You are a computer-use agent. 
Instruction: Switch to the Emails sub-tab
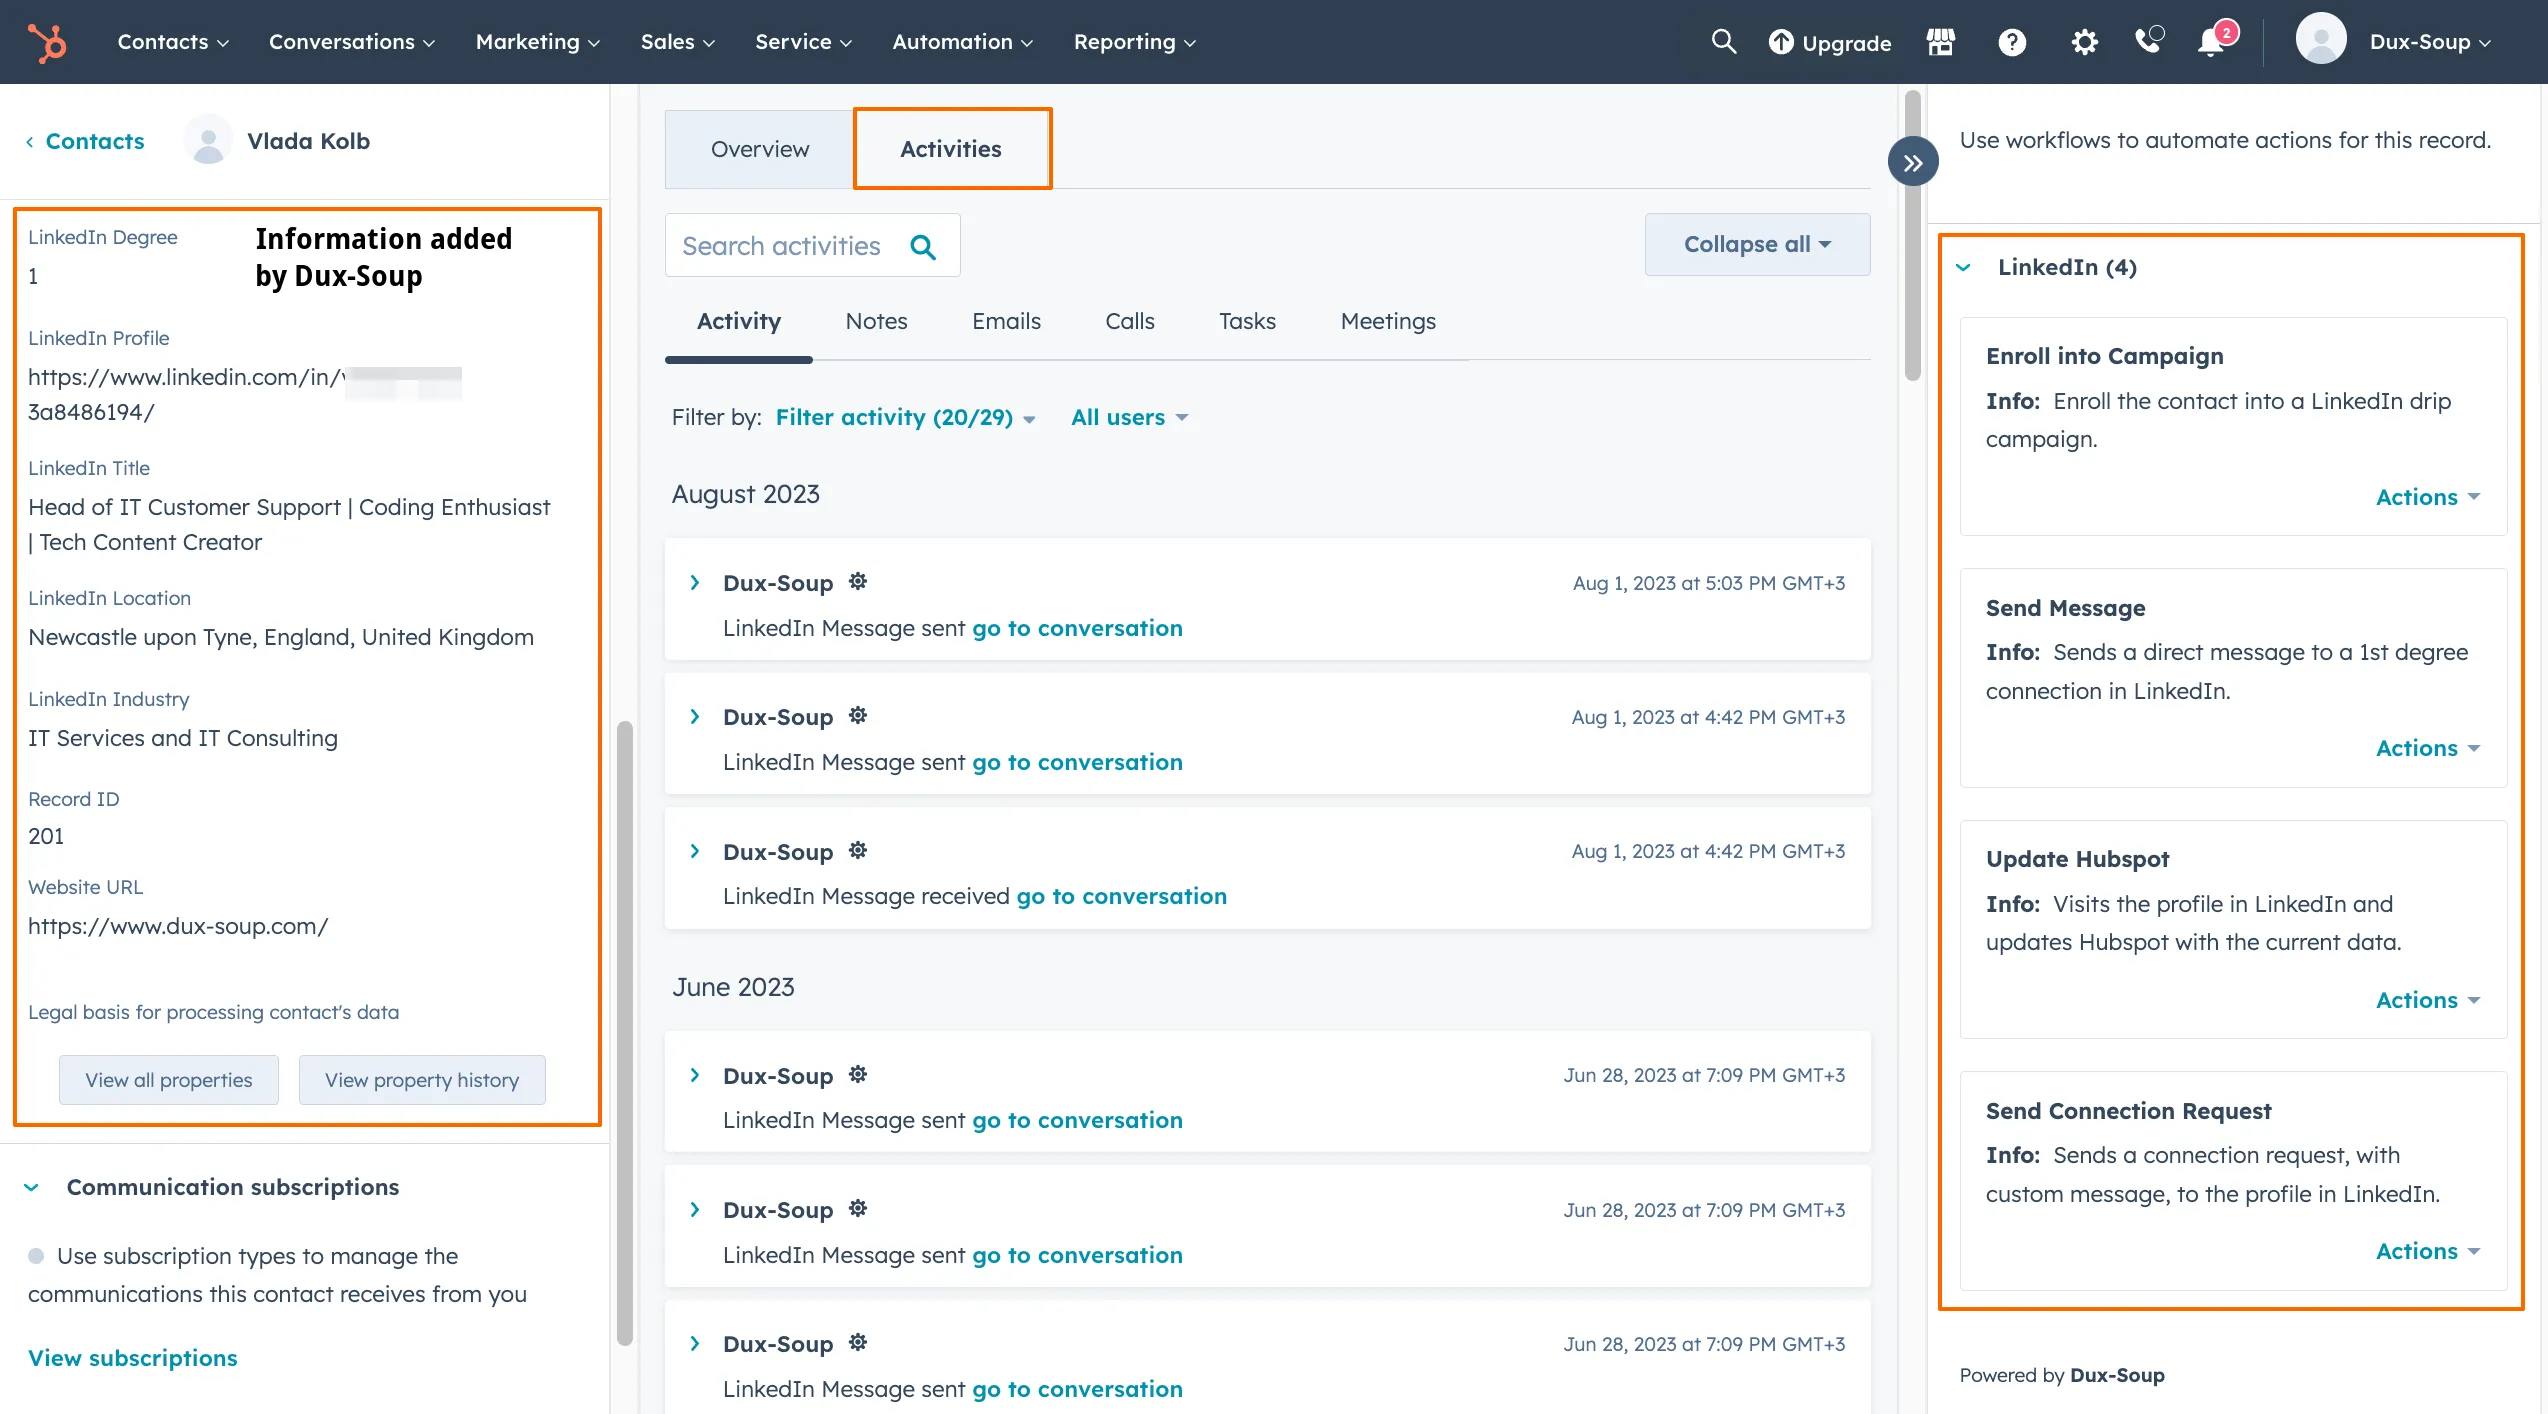tap(1006, 322)
